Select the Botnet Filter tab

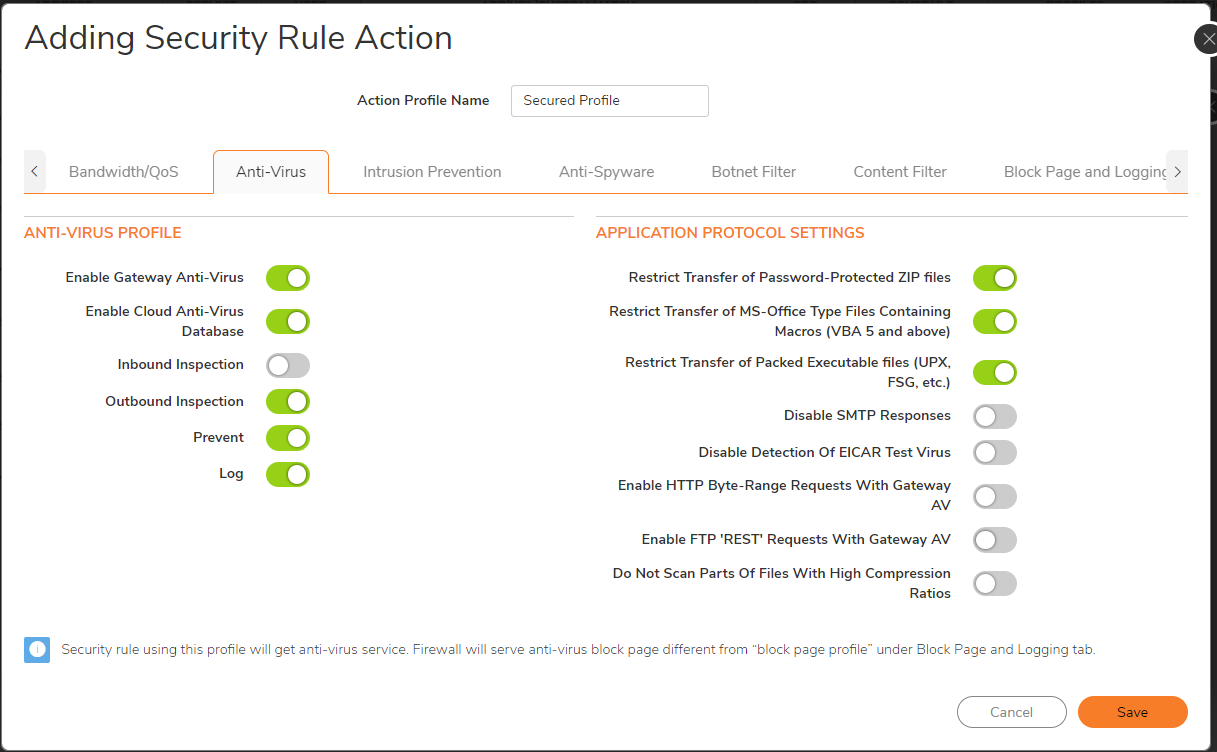tap(753, 171)
